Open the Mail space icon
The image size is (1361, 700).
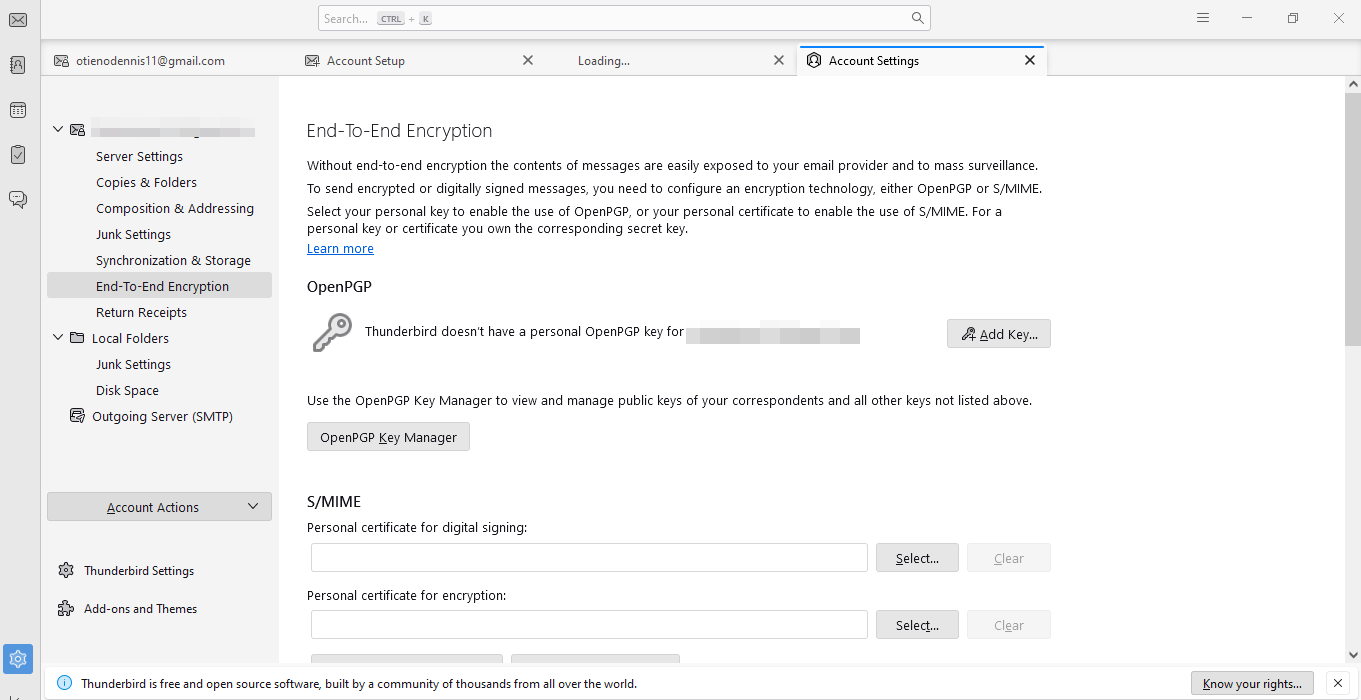tap(18, 19)
